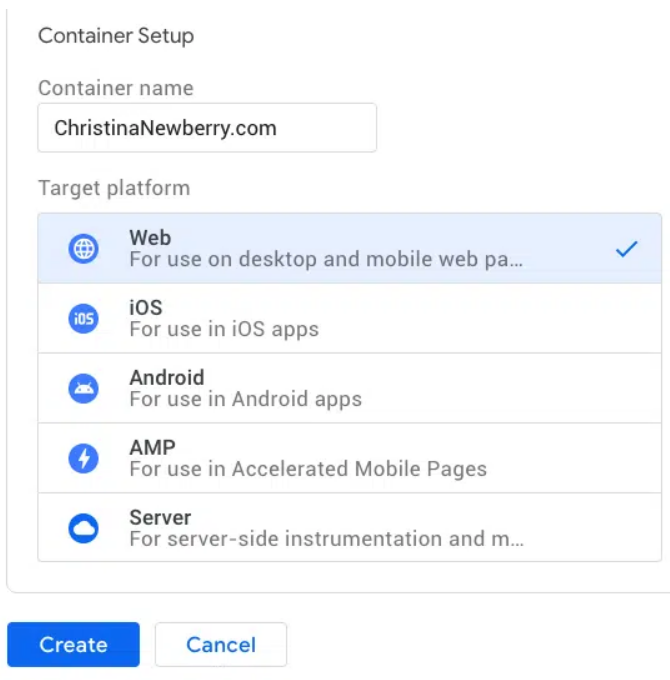Focus the Container name input field
Image resolution: width=670 pixels, height=680 pixels.
[x=207, y=128]
